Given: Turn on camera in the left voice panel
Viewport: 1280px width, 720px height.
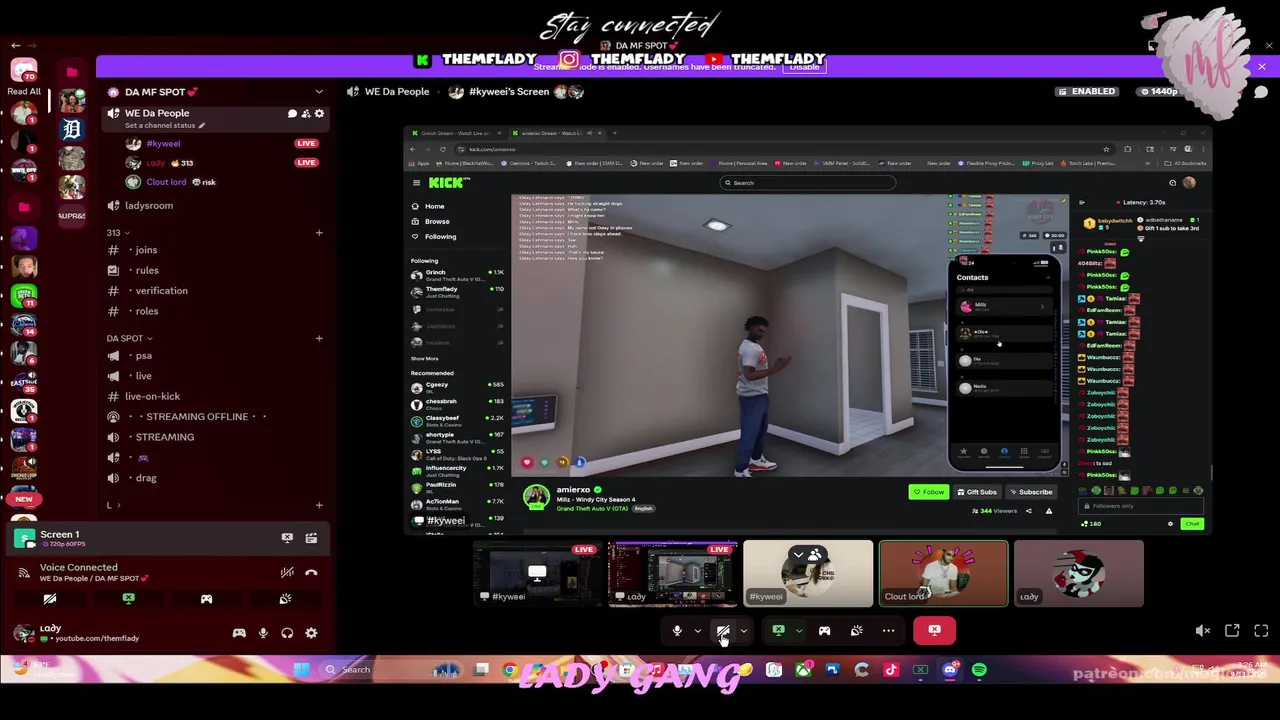Looking at the screenshot, I should (x=49, y=599).
